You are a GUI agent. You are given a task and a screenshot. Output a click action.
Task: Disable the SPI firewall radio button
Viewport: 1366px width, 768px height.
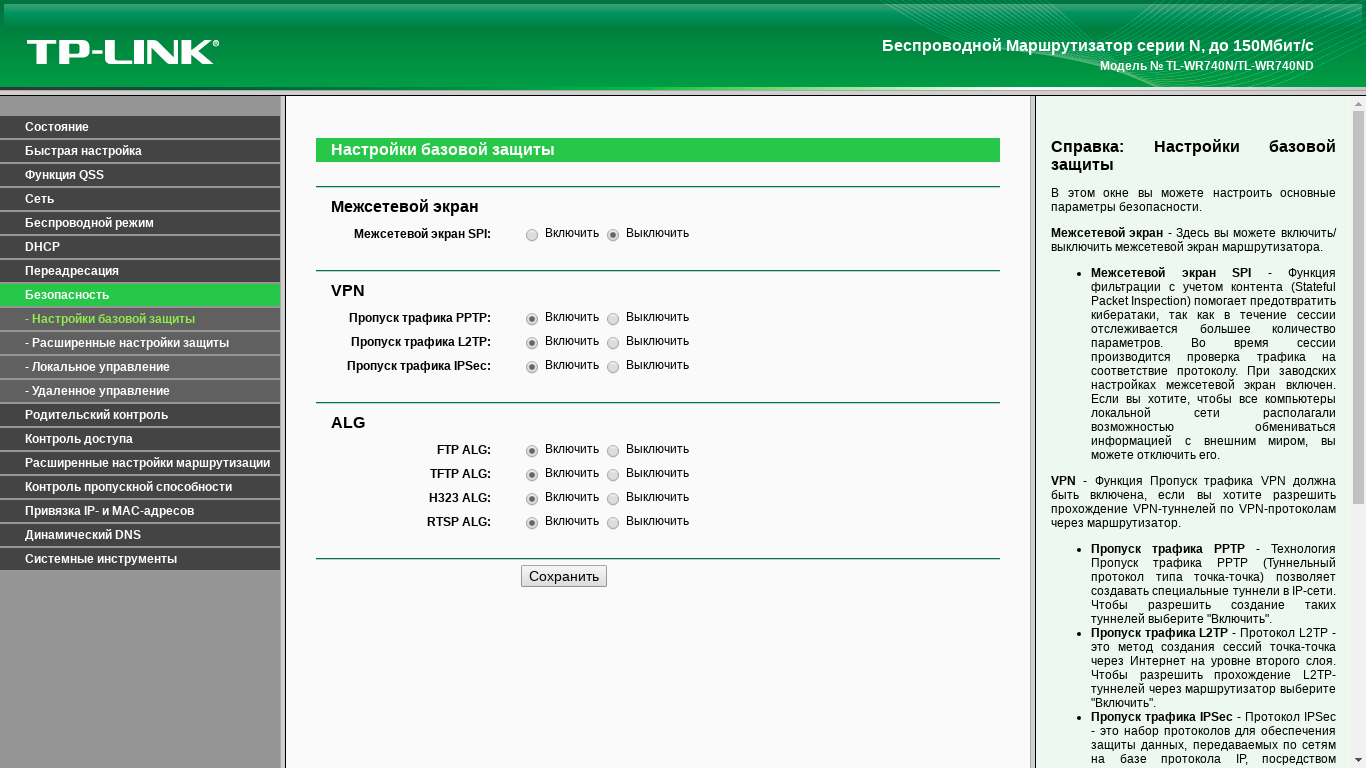pyautogui.click(x=613, y=235)
